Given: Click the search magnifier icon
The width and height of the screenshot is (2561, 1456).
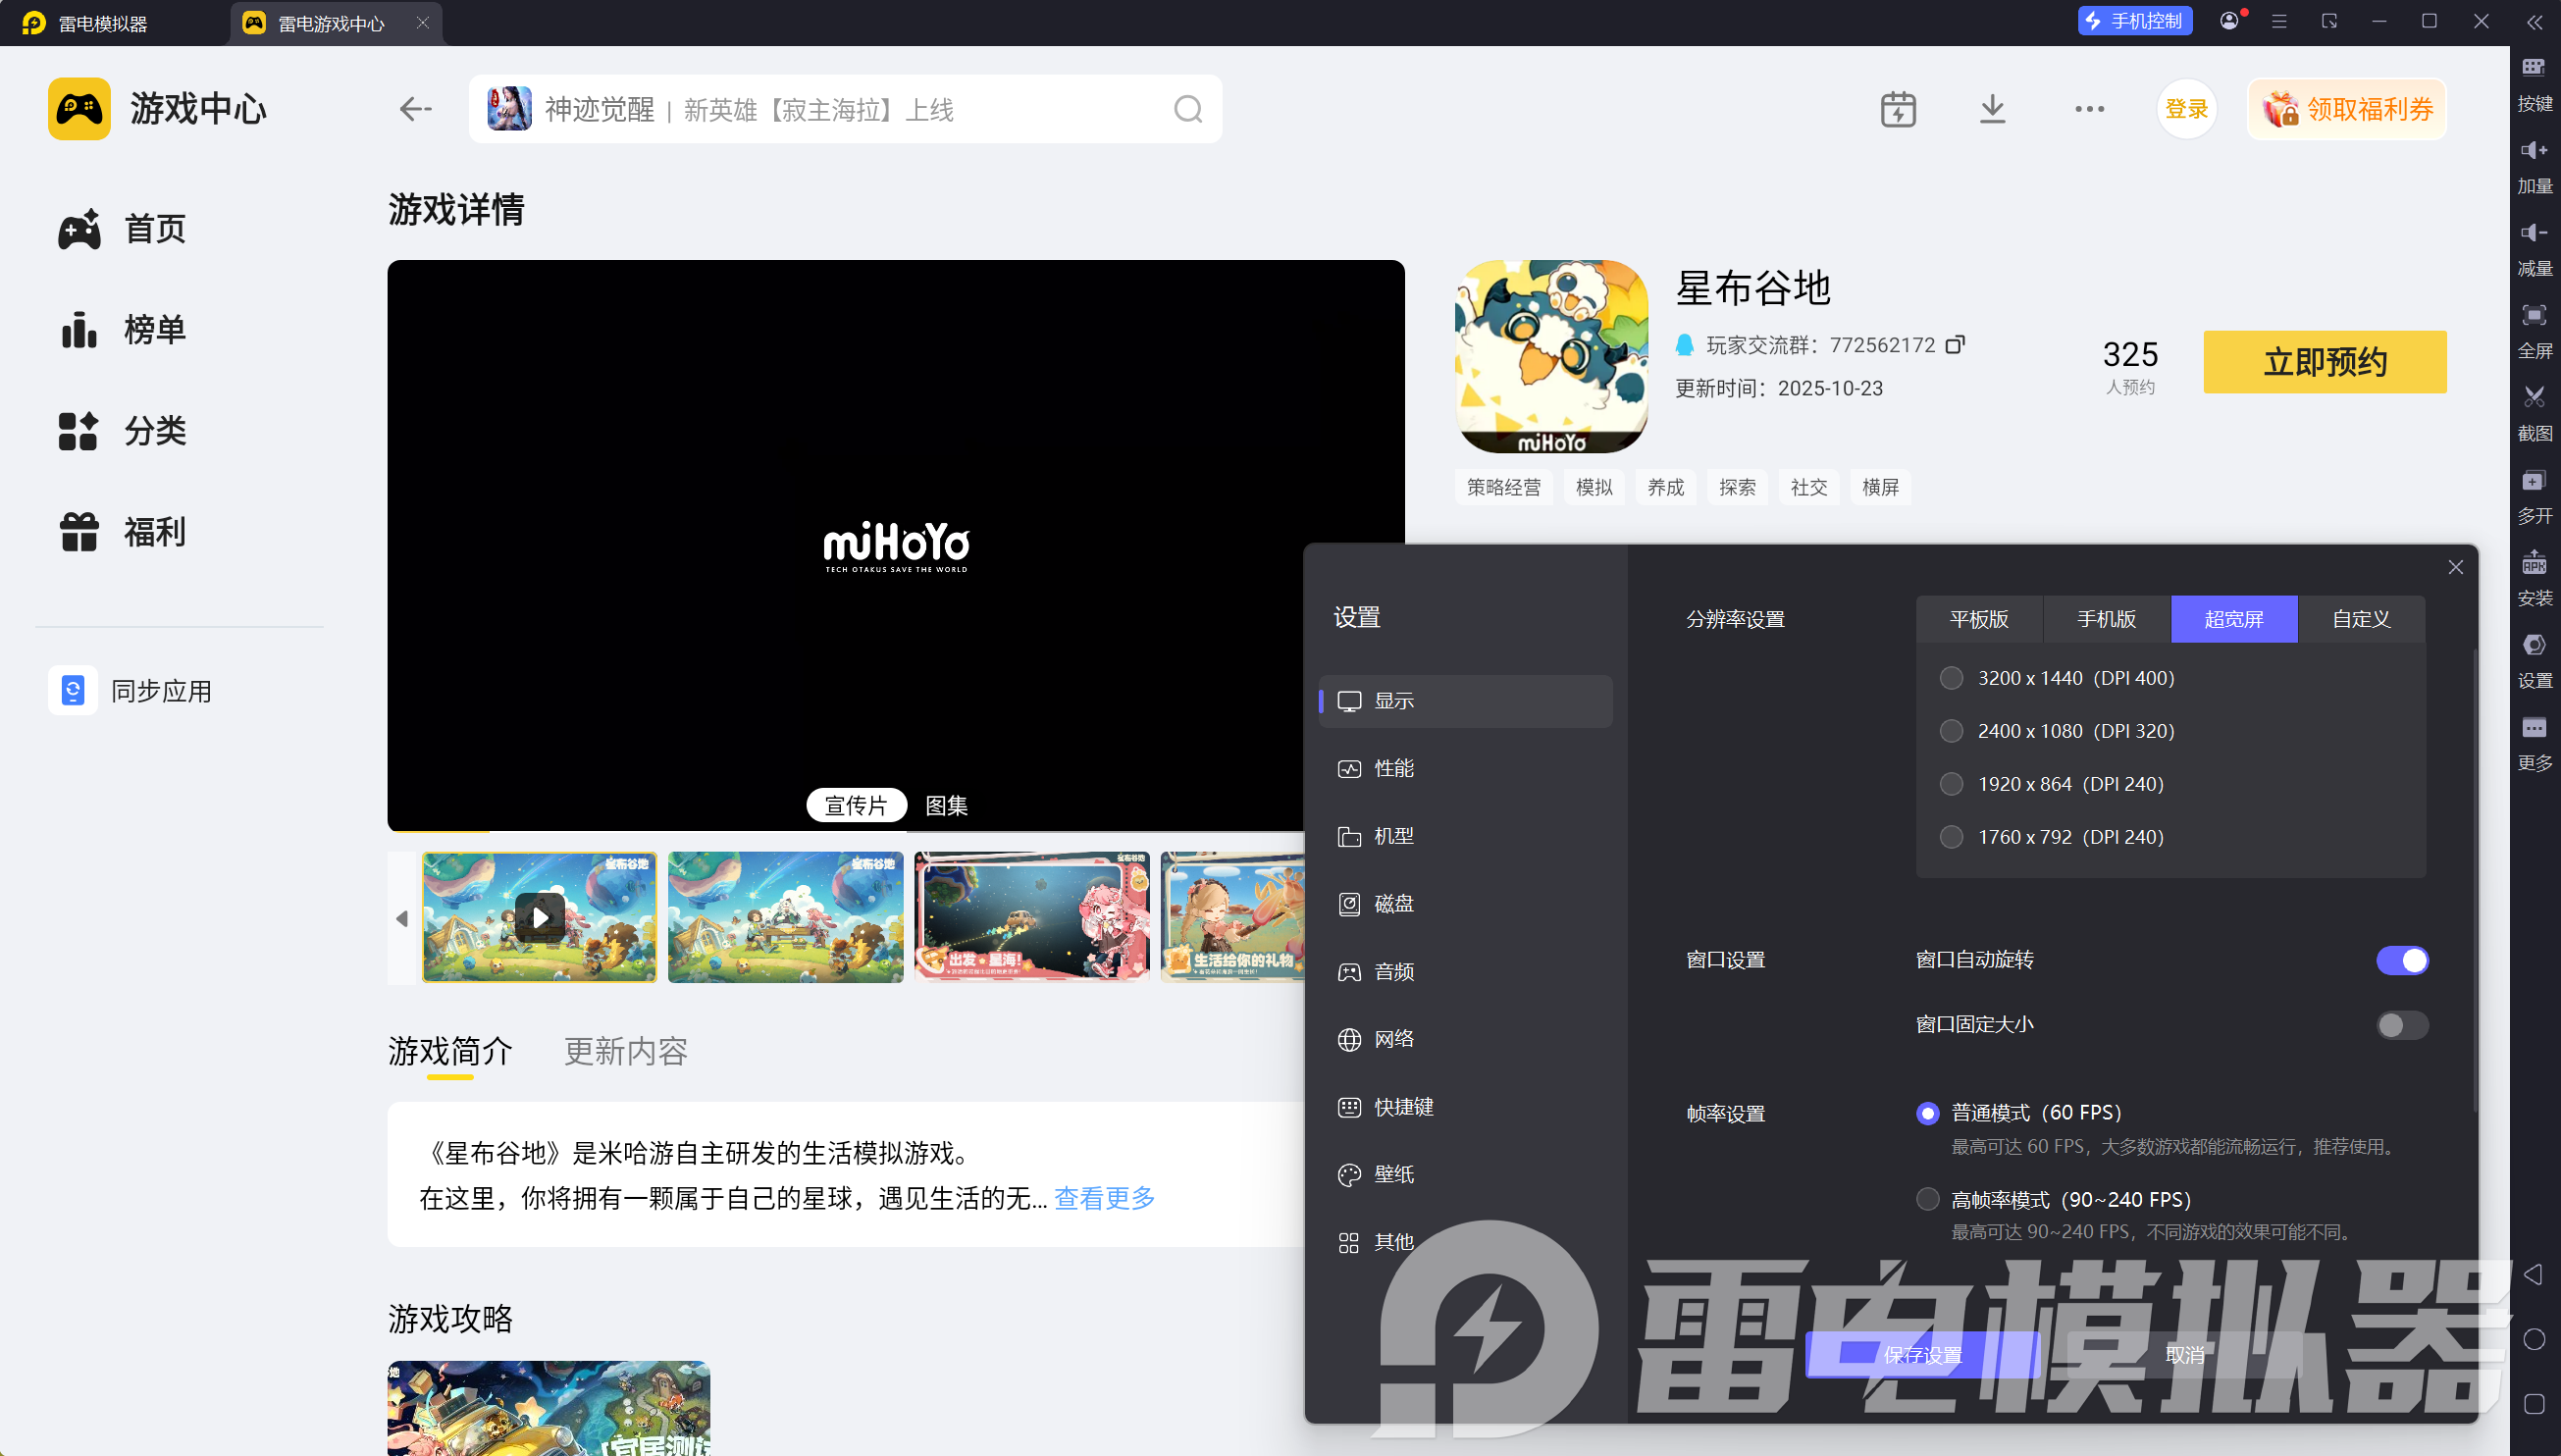Looking at the screenshot, I should click(x=1187, y=109).
